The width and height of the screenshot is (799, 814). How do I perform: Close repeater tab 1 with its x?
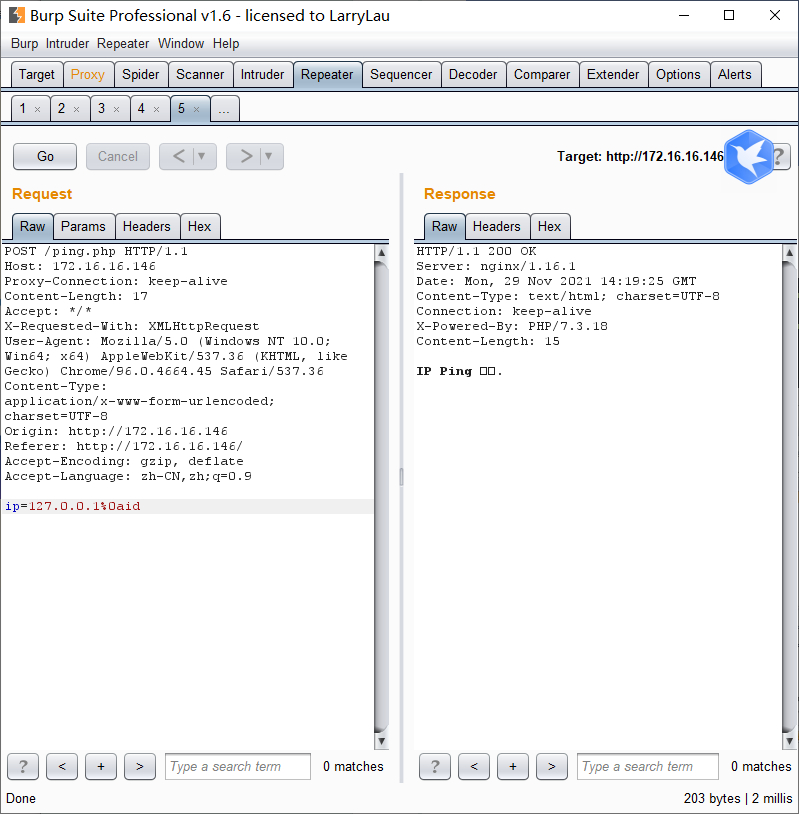(x=37, y=110)
